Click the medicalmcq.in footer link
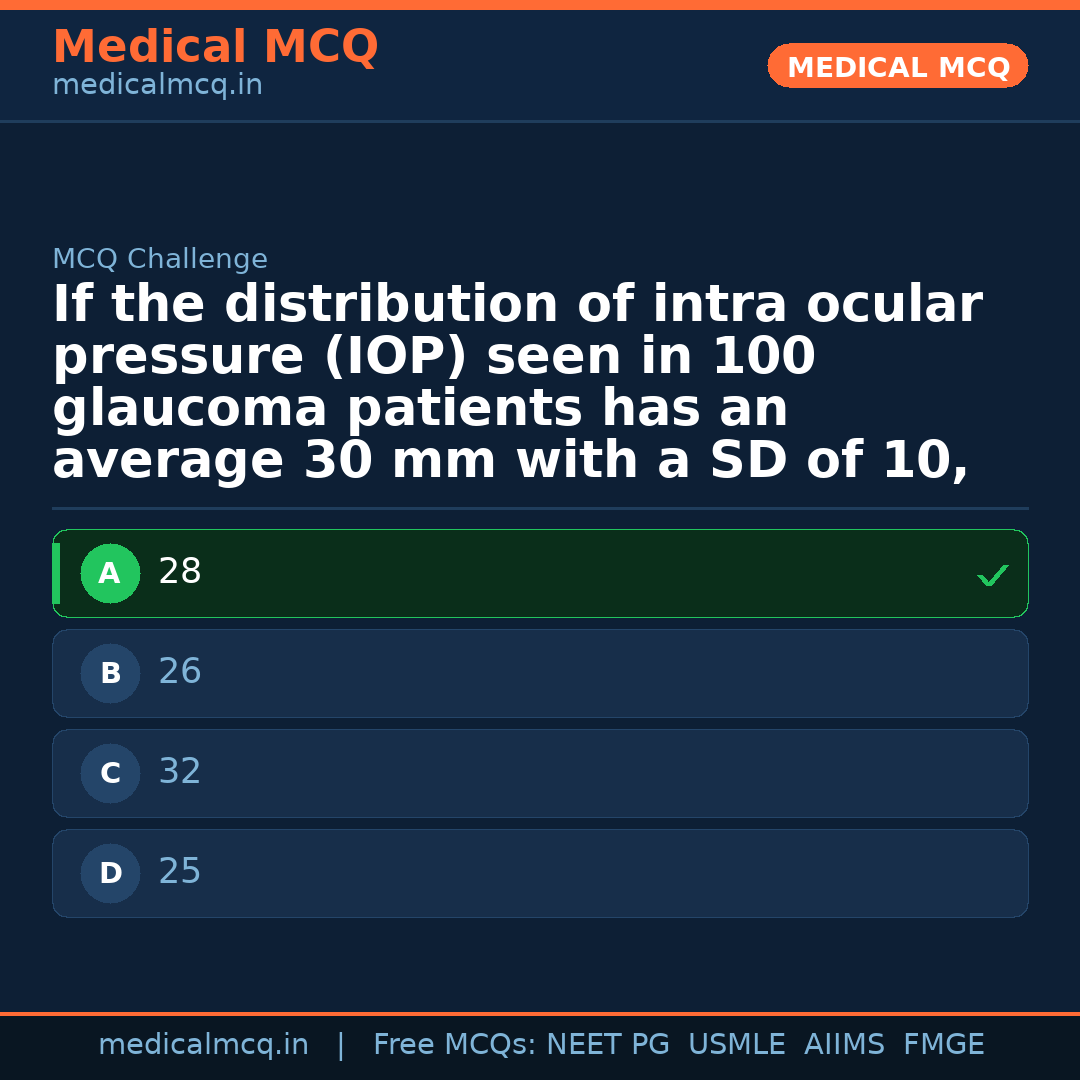This screenshot has height=1080, width=1080. [204, 1044]
